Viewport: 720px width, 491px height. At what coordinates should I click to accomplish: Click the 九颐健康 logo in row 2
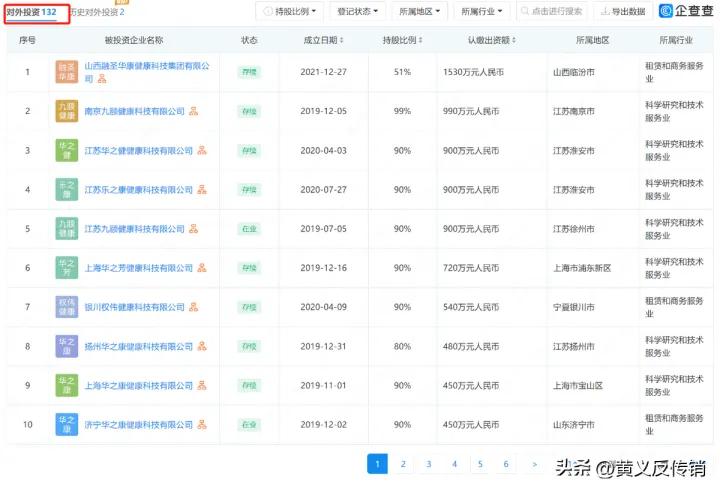click(x=66, y=111)
